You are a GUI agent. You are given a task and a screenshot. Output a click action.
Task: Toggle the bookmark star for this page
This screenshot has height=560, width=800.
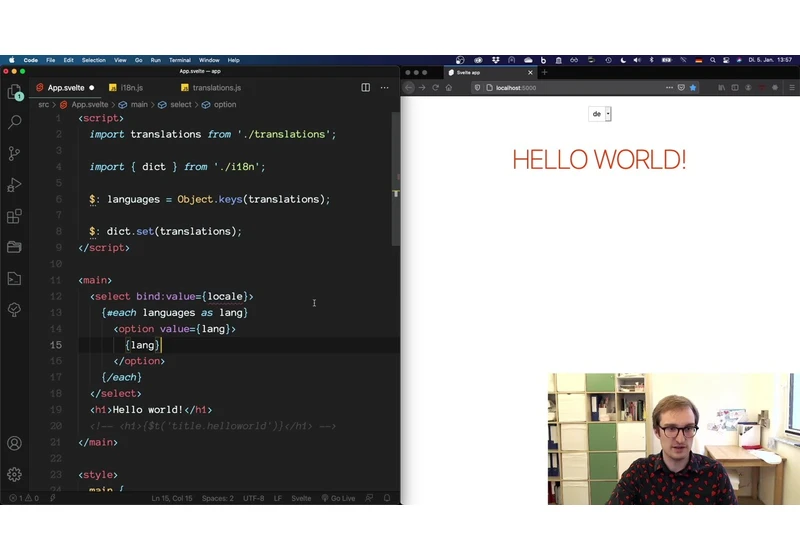[x=693, y=88]
